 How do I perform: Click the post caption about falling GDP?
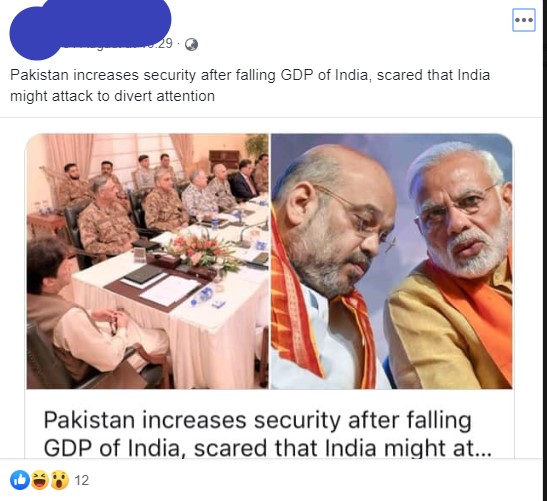pos(250,85)
